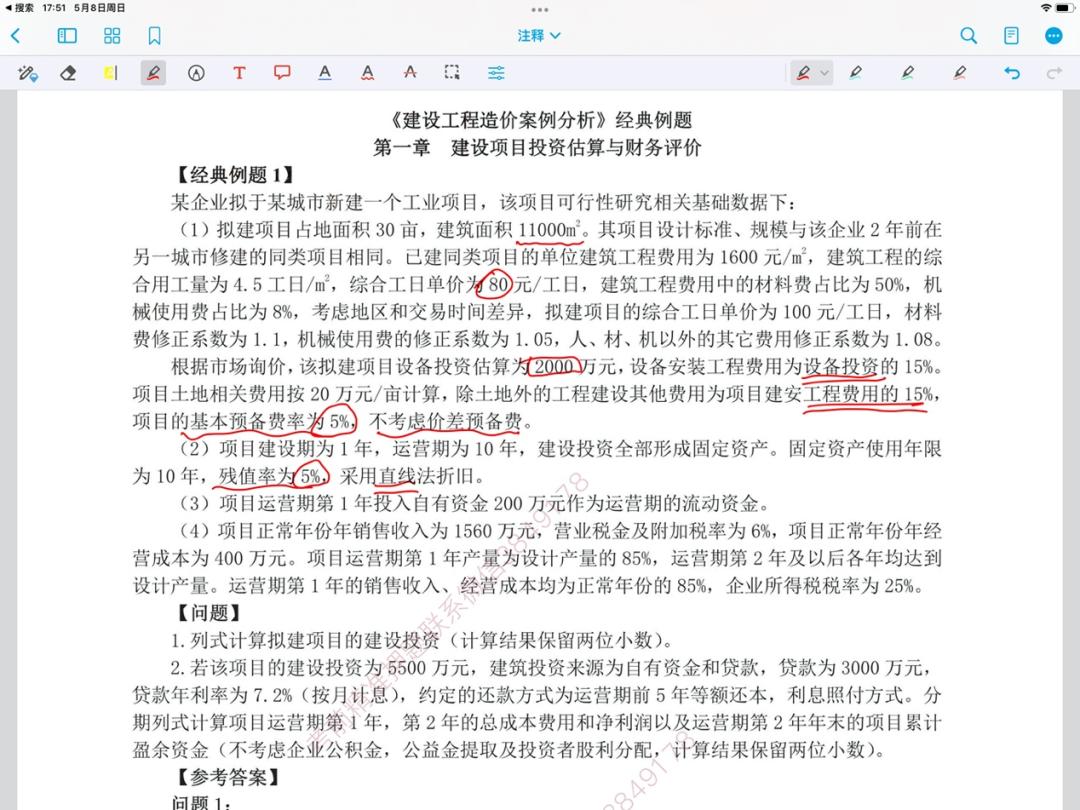This screenshot has height=810, width=1080.
Task: Toggle strikethrough annotation mode
Action: tap(409, 72)
